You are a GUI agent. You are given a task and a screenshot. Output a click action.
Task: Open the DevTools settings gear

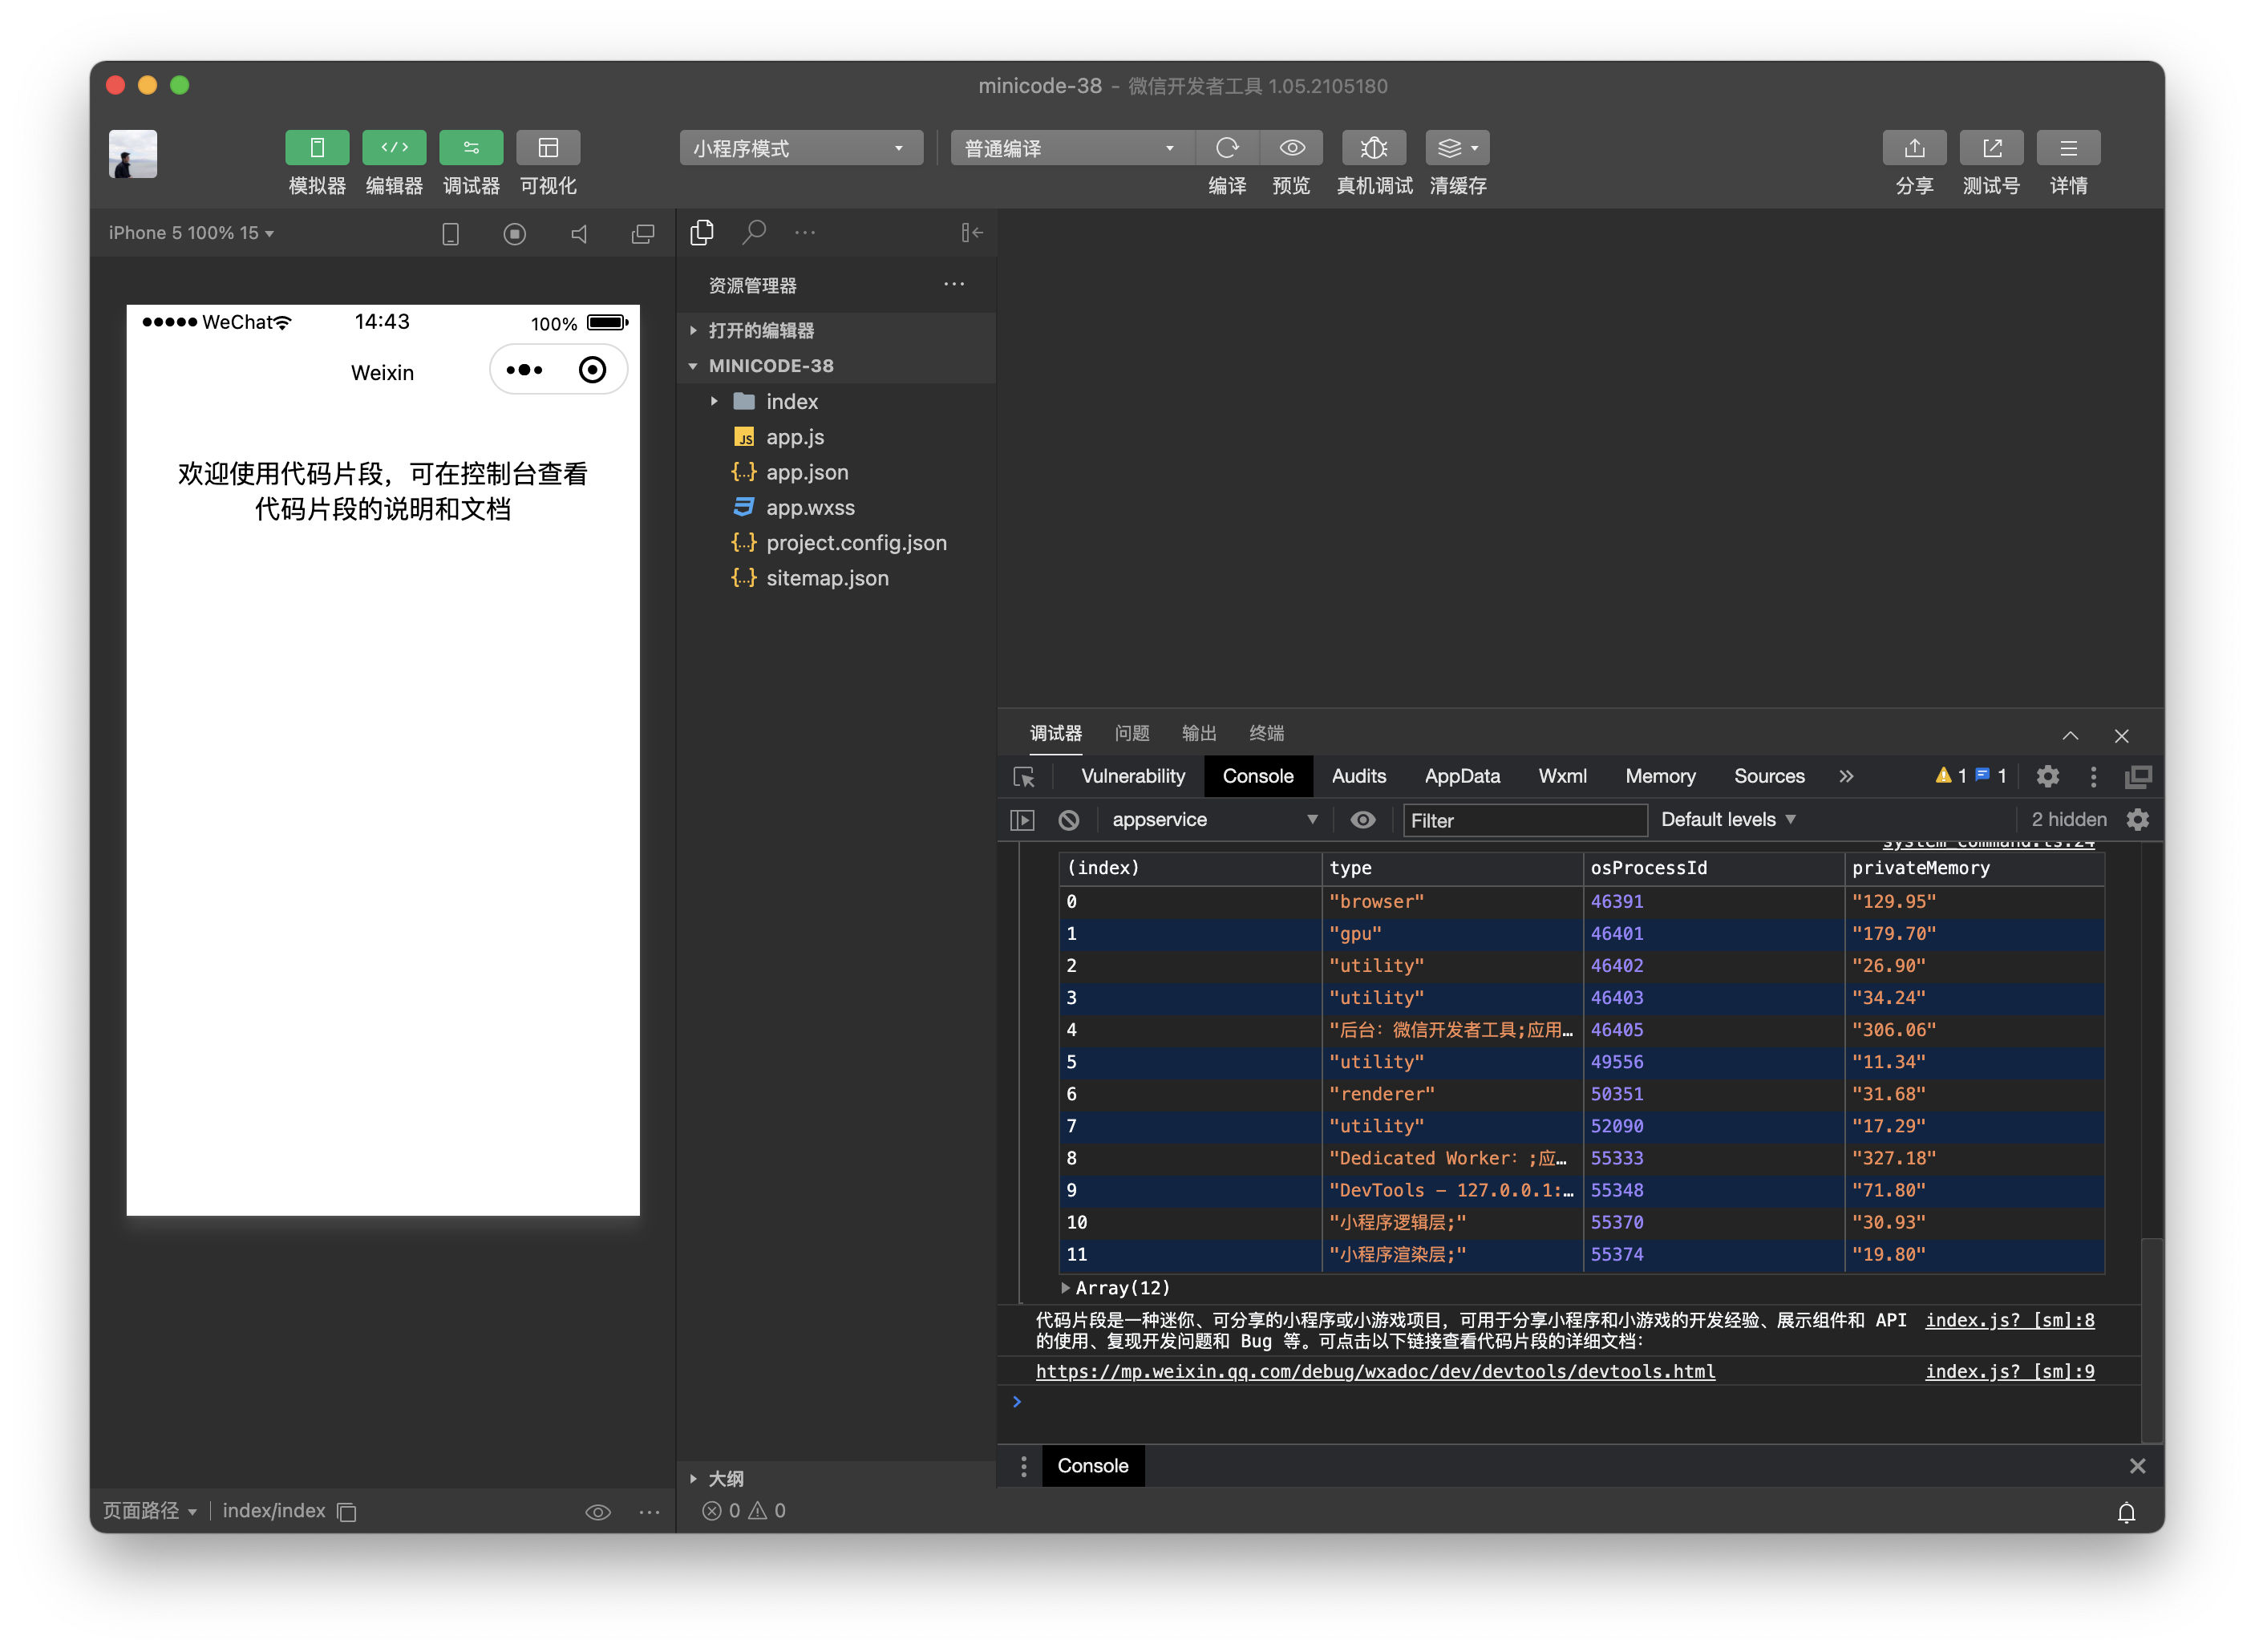click(2047, 777)
